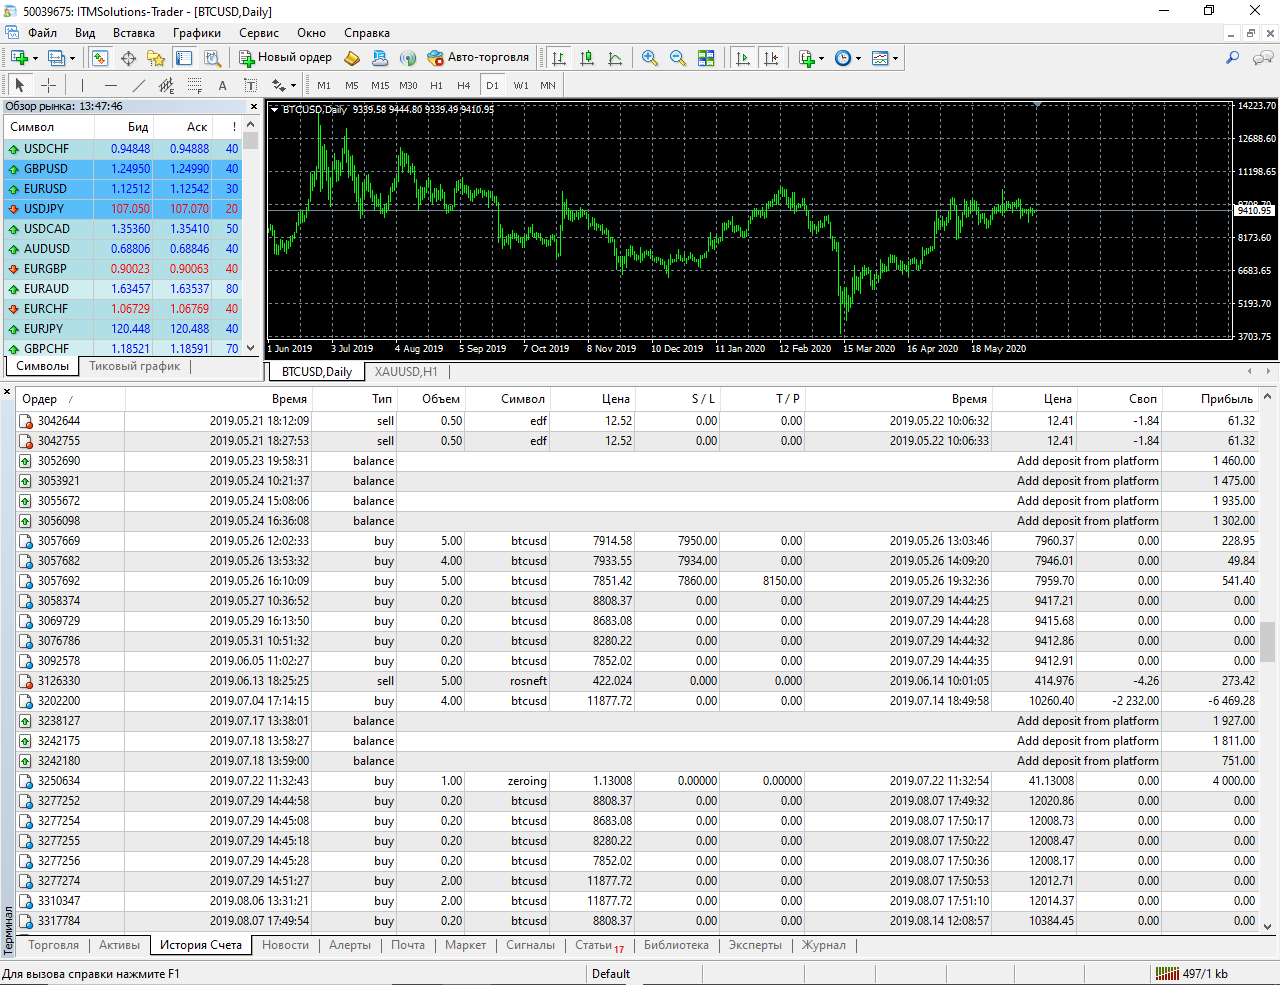Screen dimensions: 1280x985
Task: Open the Графики menu
Action: click(197, 33)
